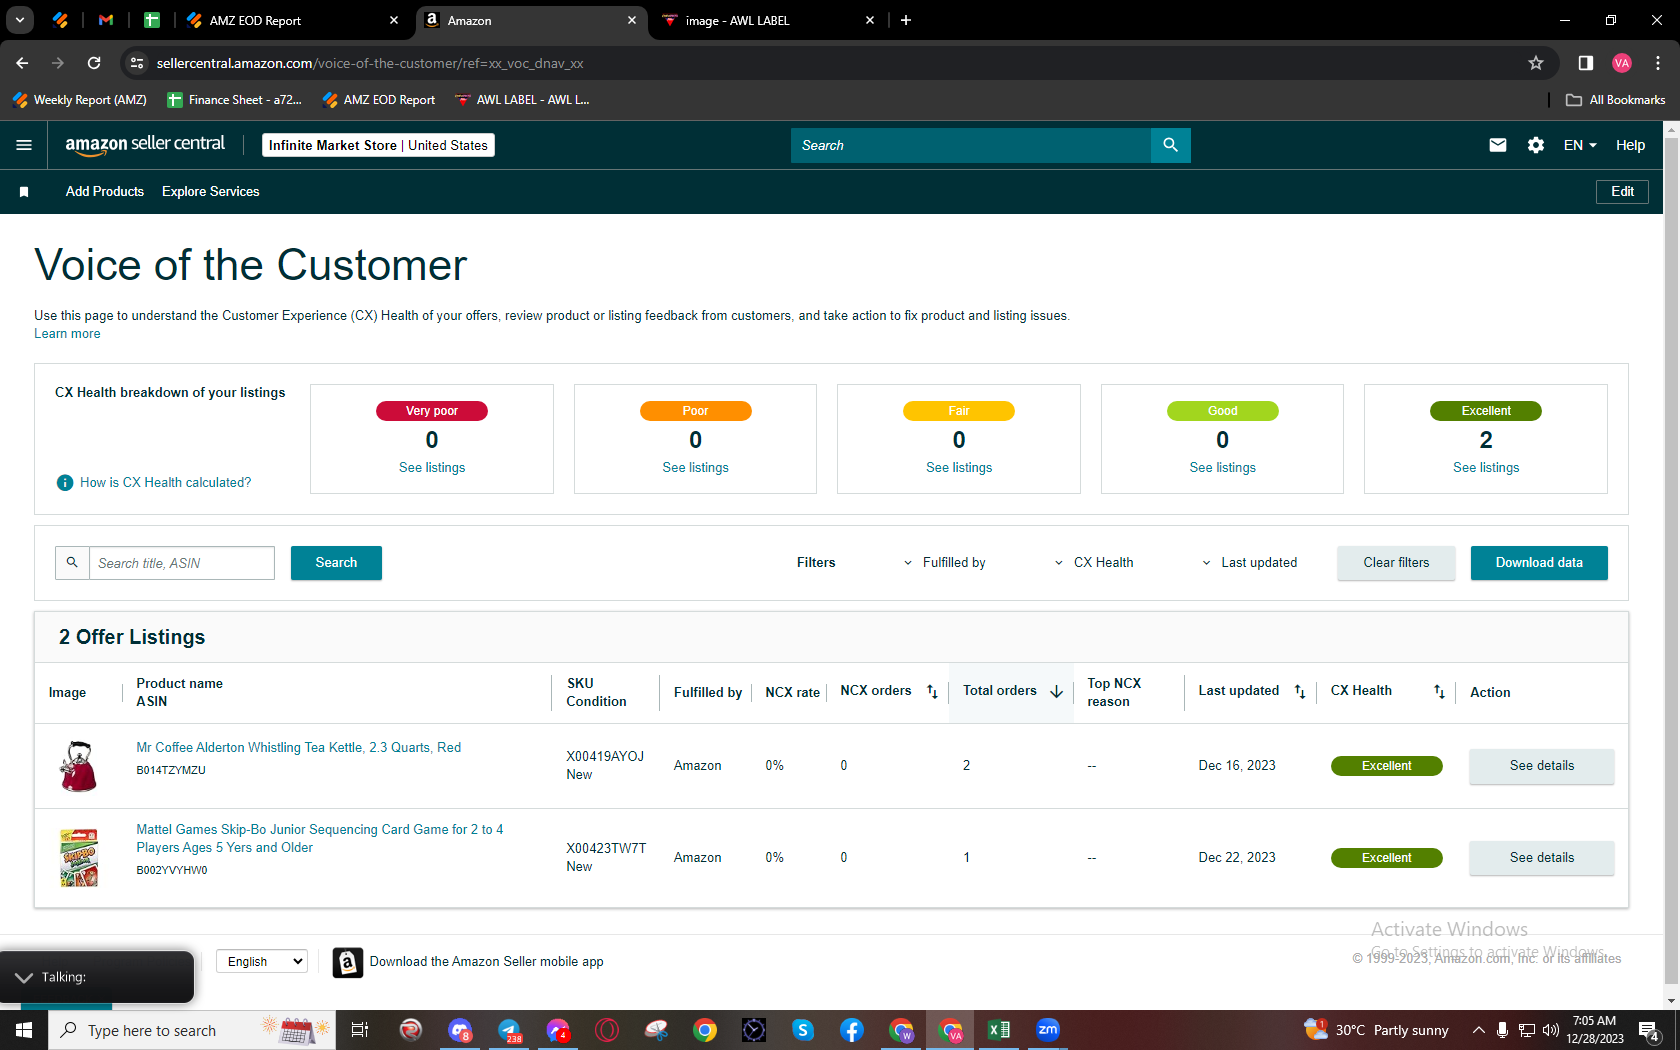Show hidden system tray icons
This screenshot has height=1050, width=1680.
point(1478,1030)
